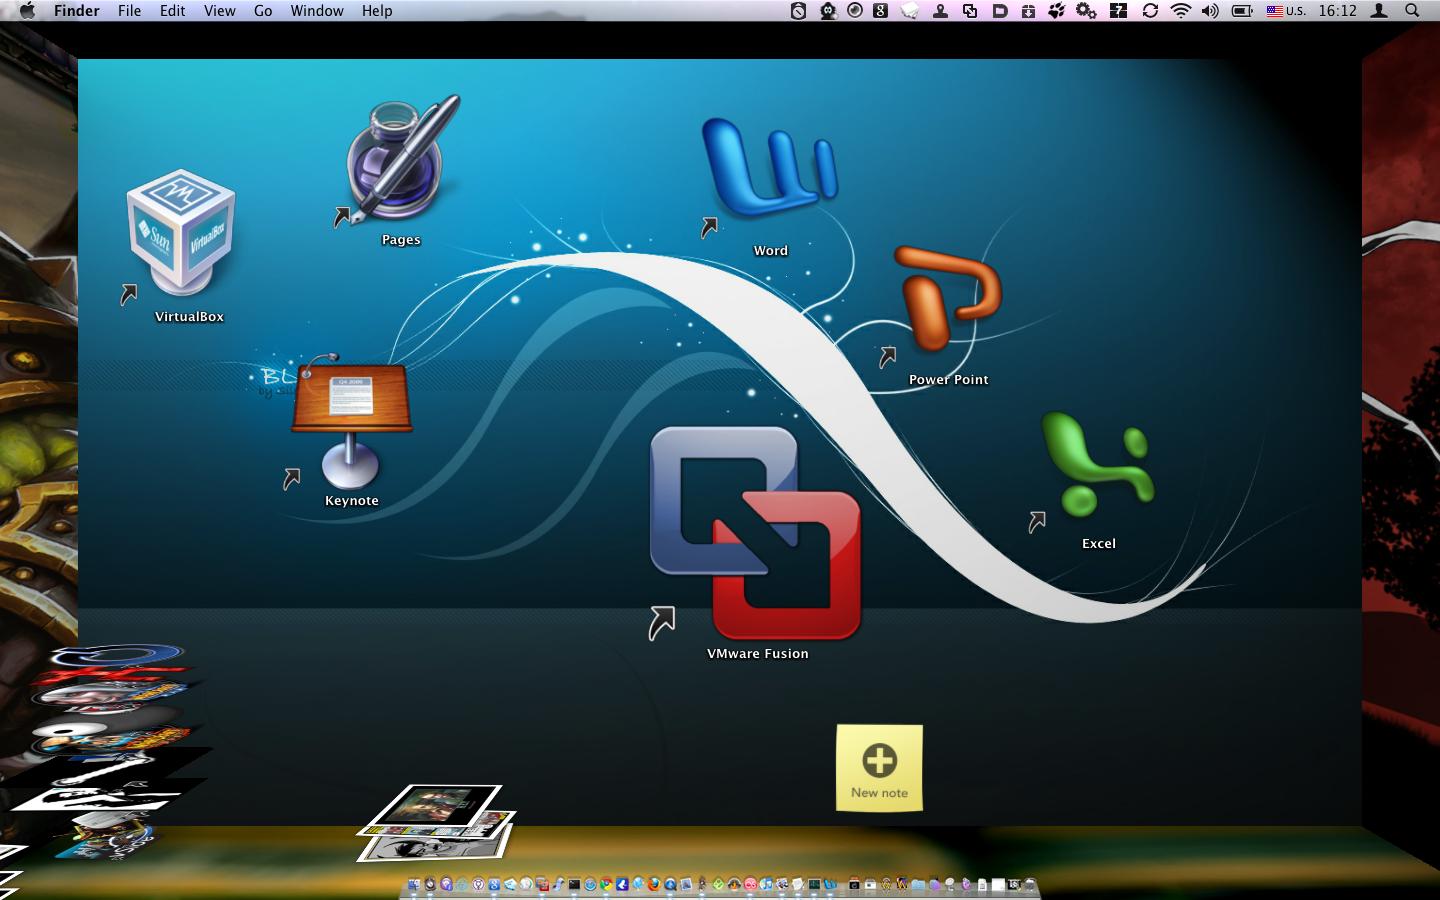
Task: Click the sync arrows menu bar icon
Action: pos(1150,11)
